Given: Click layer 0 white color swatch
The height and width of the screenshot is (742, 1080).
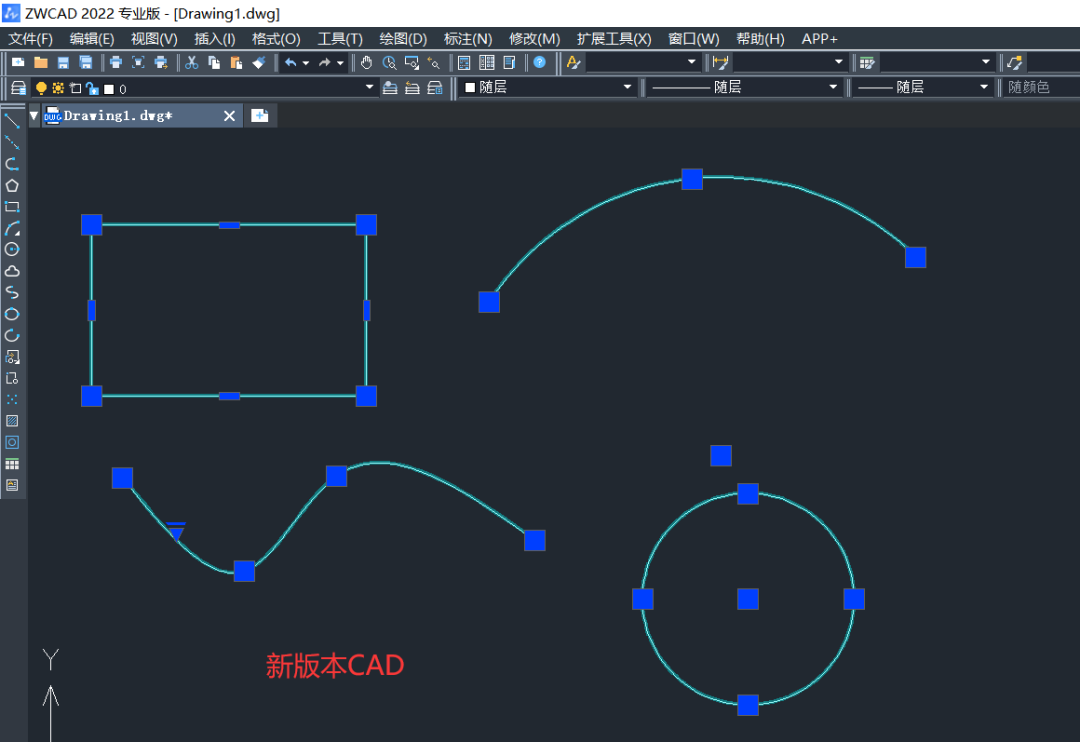Looking at the screenshot, I should (108, 89).
